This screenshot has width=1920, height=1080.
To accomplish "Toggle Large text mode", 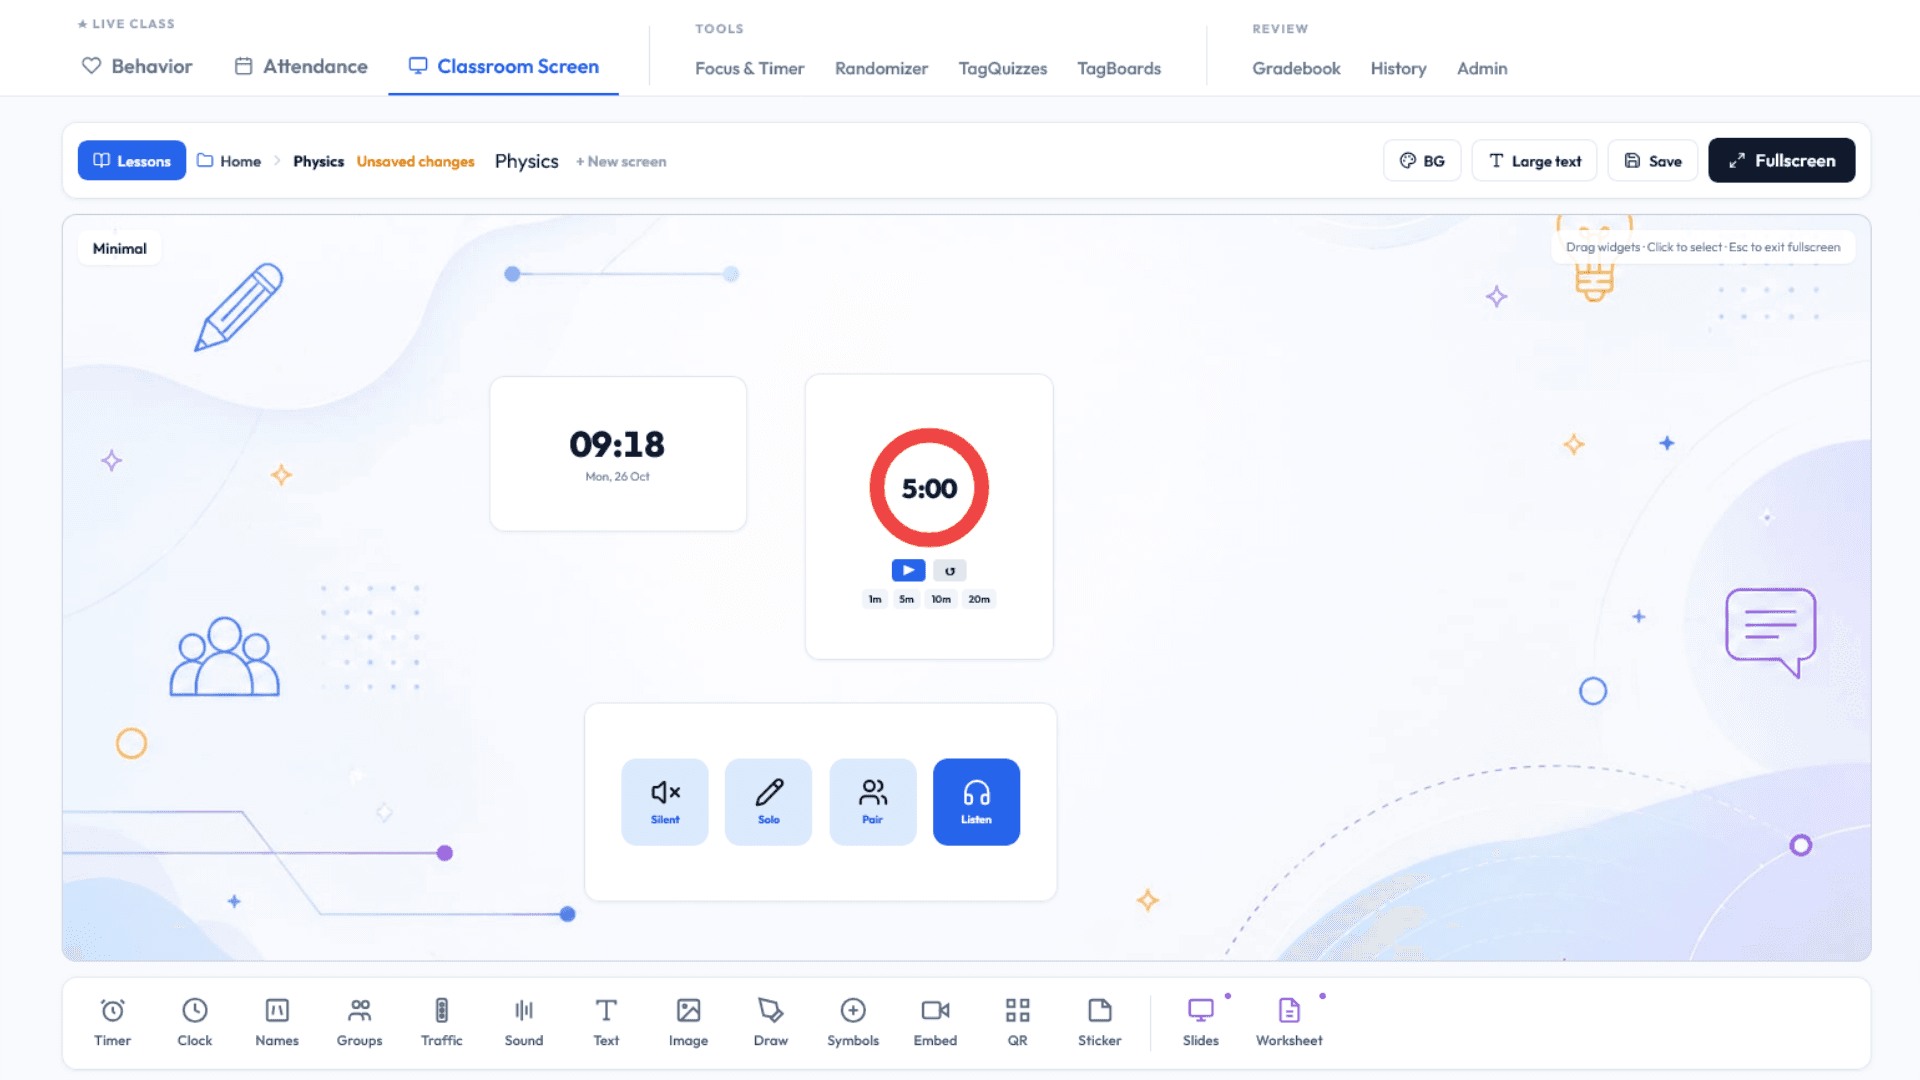I will tap(1534, 161).
